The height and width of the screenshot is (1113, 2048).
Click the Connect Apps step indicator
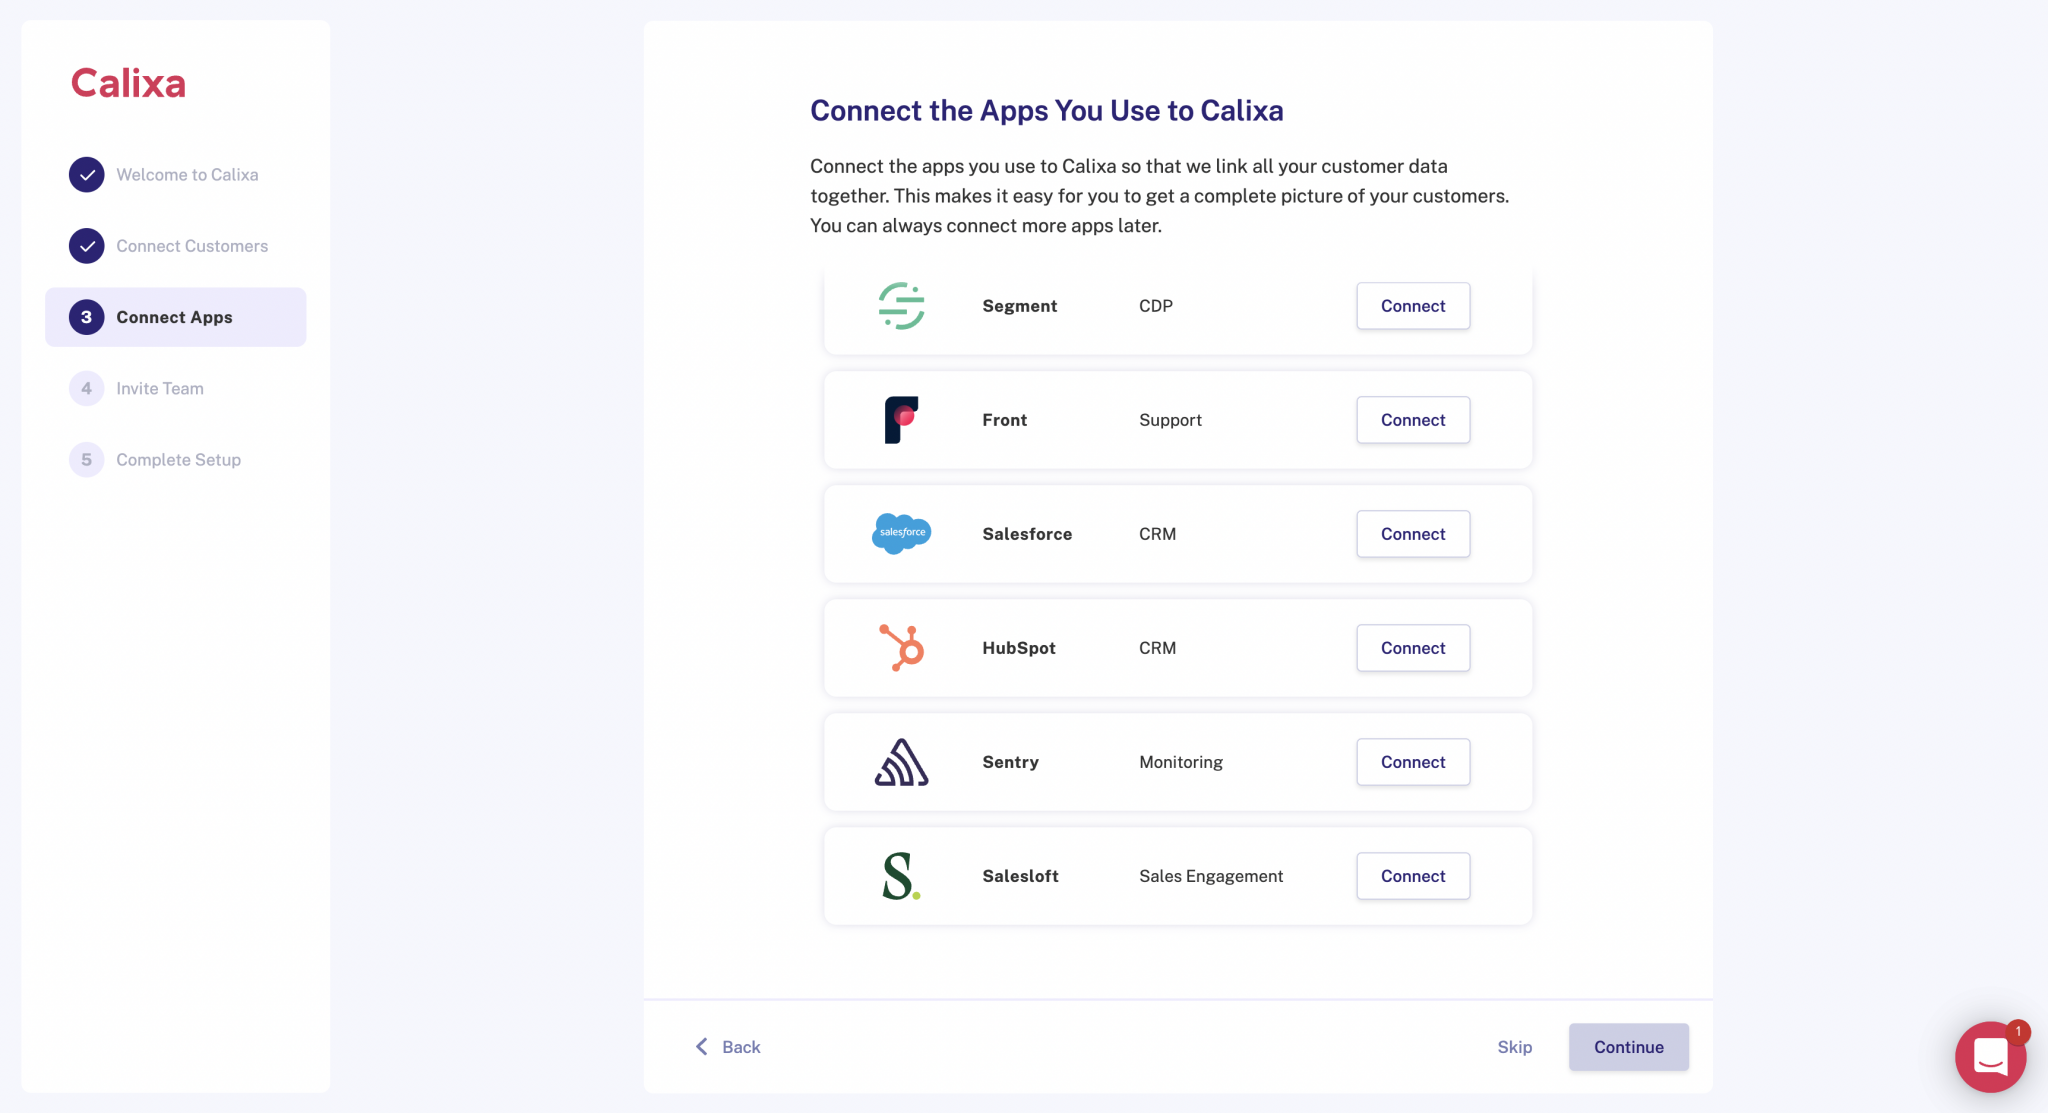click(174, 315)
